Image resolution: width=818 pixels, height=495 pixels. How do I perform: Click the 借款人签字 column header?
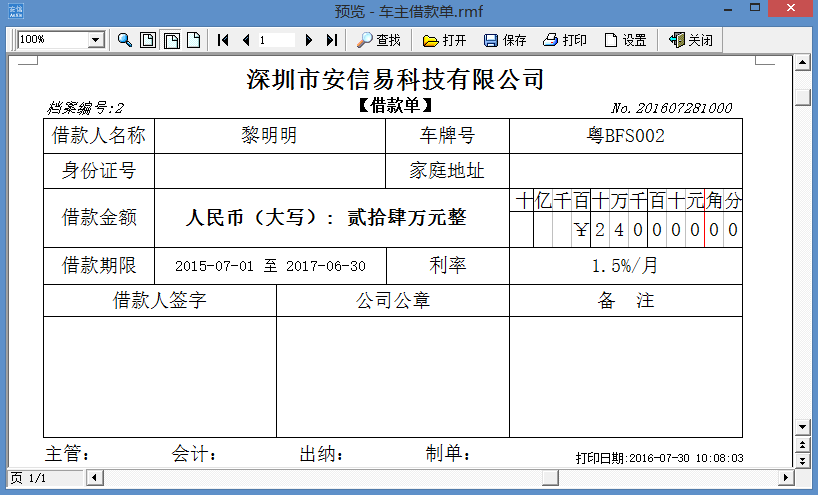(x=160, y=300)
